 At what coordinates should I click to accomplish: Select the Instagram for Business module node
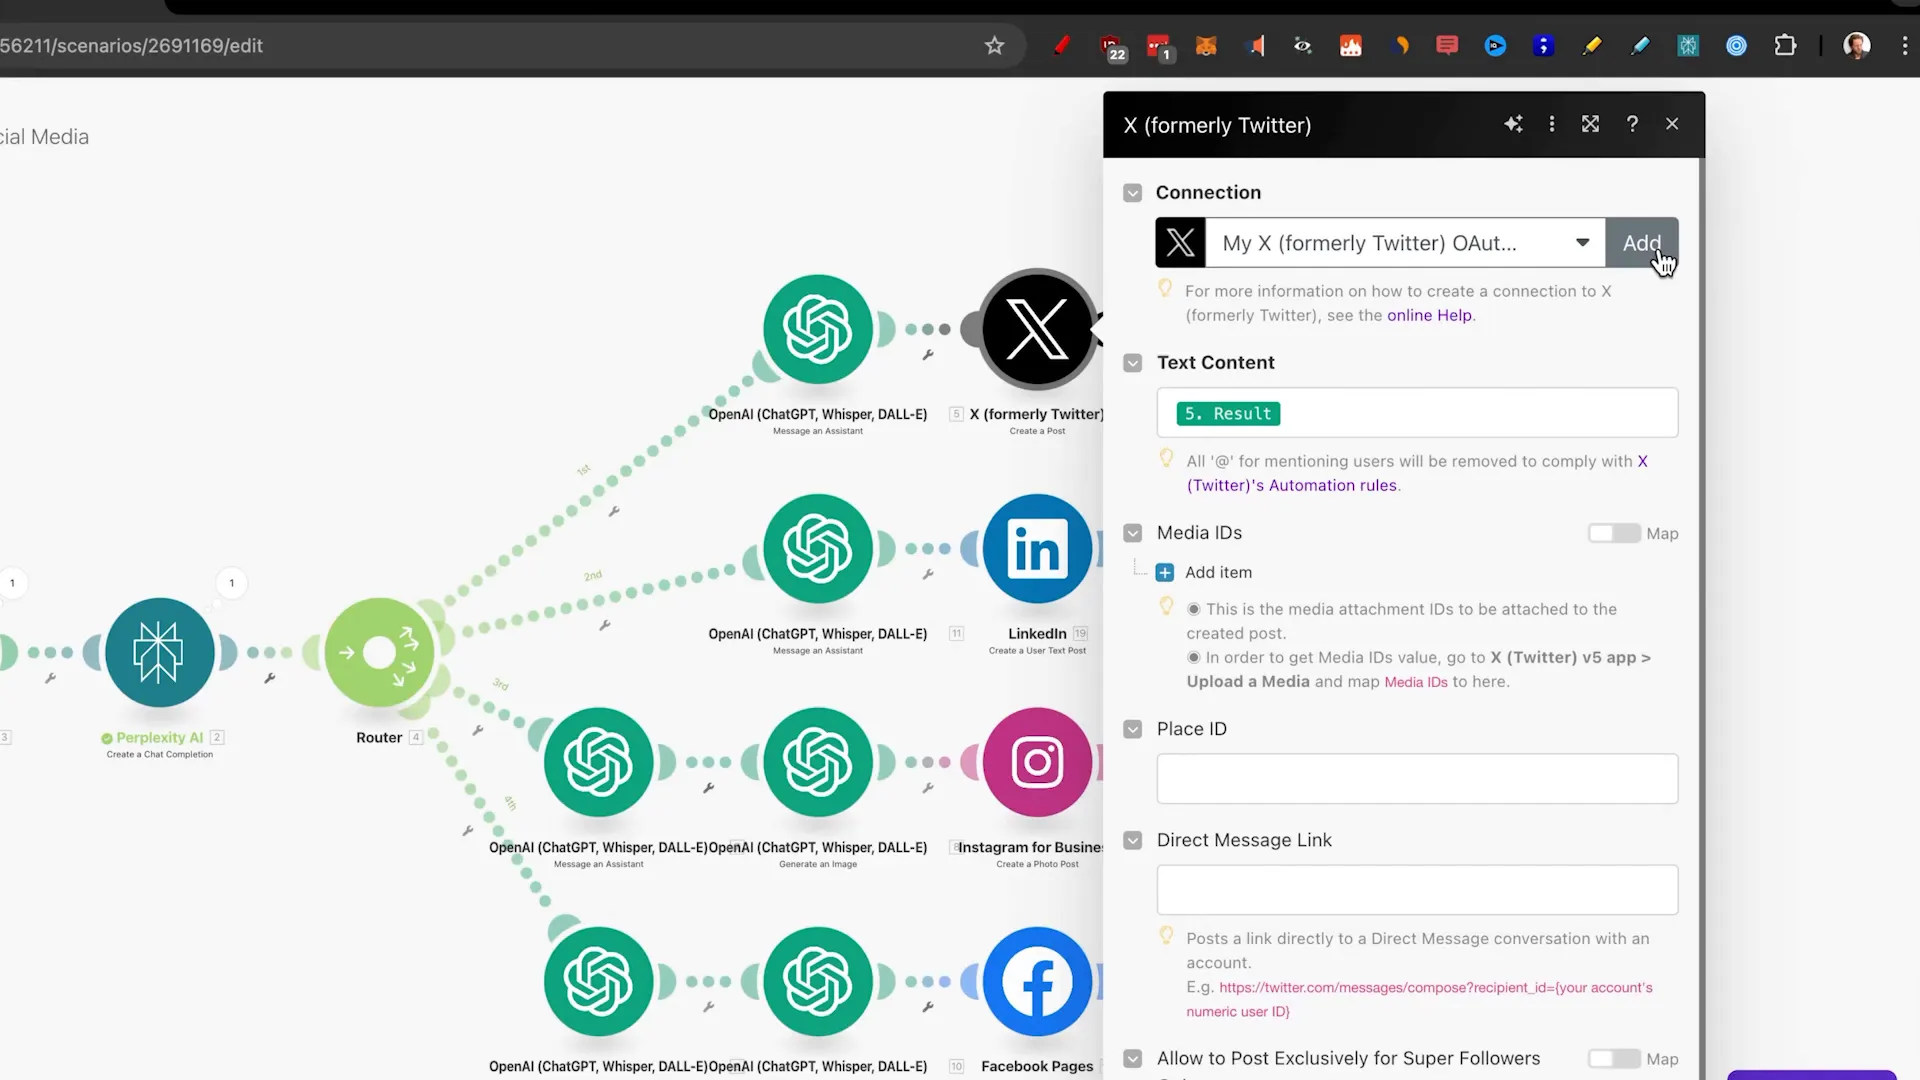(1037, 762)
